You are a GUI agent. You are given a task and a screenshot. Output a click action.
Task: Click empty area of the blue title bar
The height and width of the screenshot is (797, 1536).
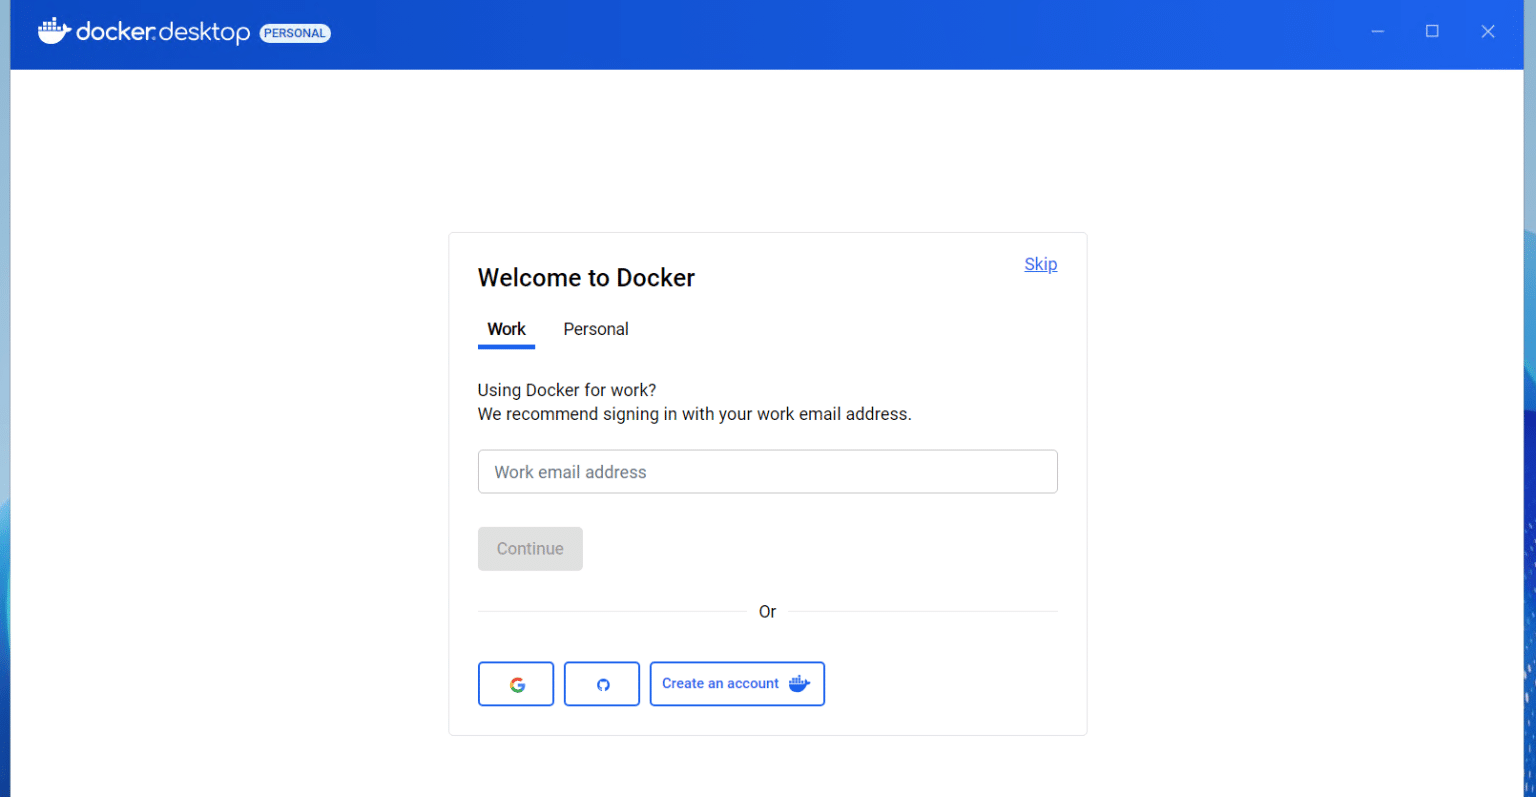(x=800, y=34)
